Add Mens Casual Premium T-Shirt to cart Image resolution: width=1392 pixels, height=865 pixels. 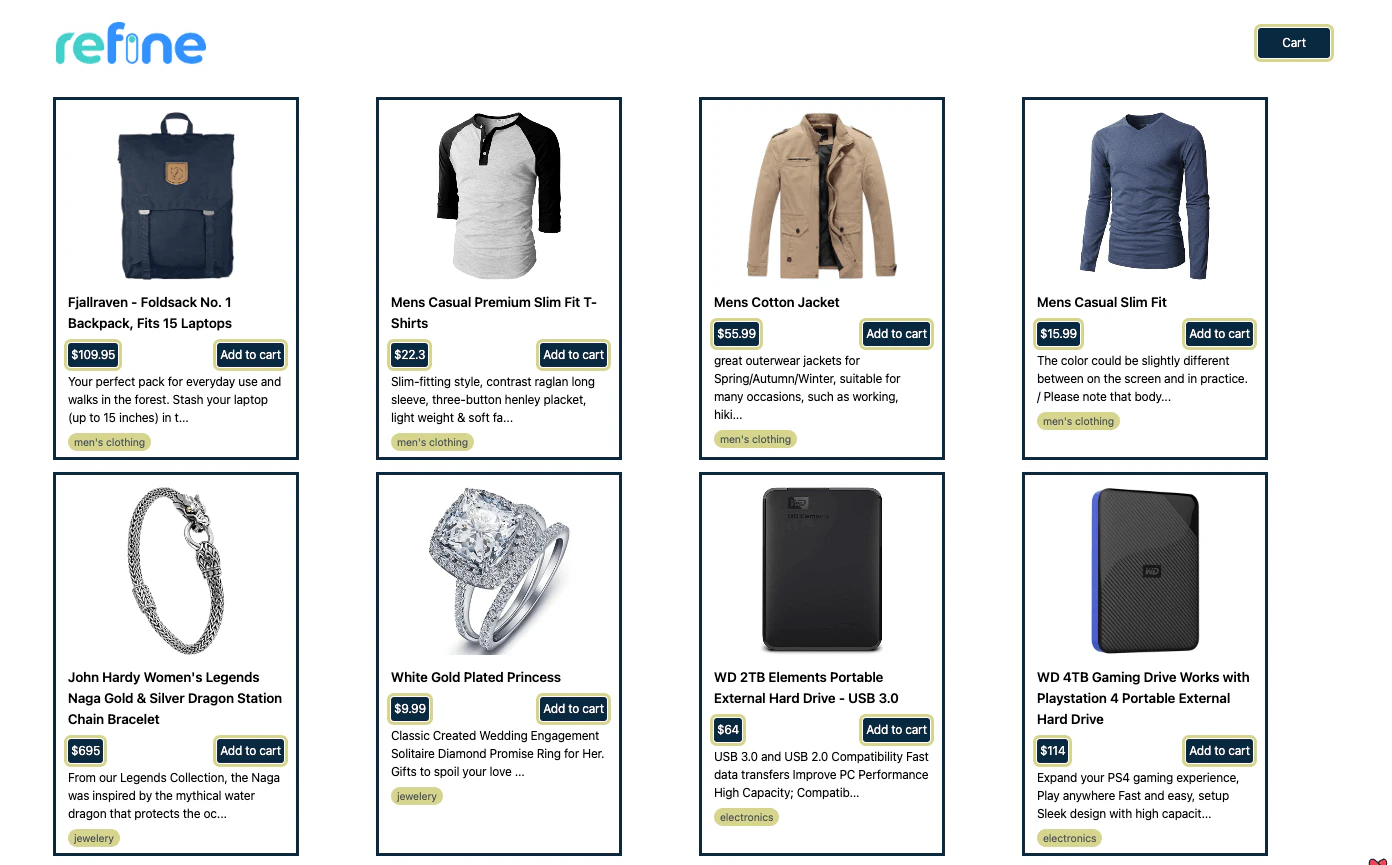(x=573, y=355)
